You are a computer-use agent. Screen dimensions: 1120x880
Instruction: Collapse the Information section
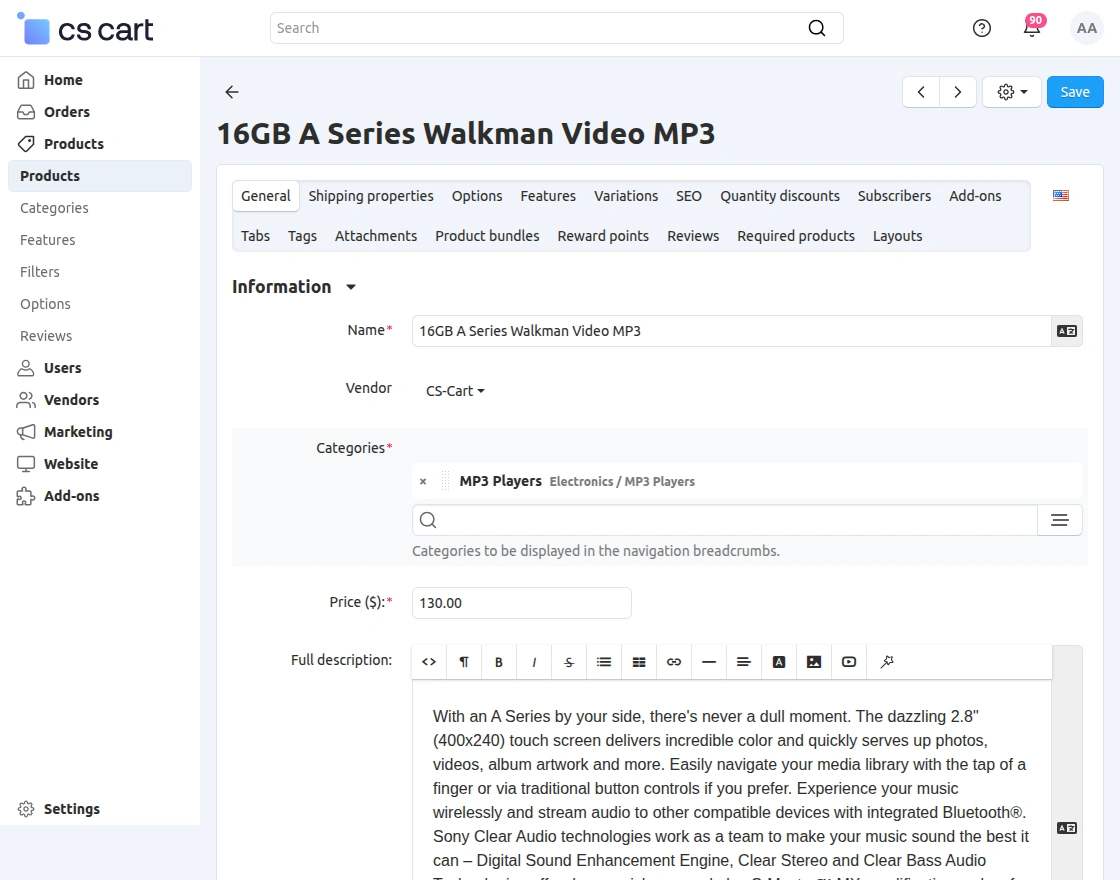(x=350, y=287)
